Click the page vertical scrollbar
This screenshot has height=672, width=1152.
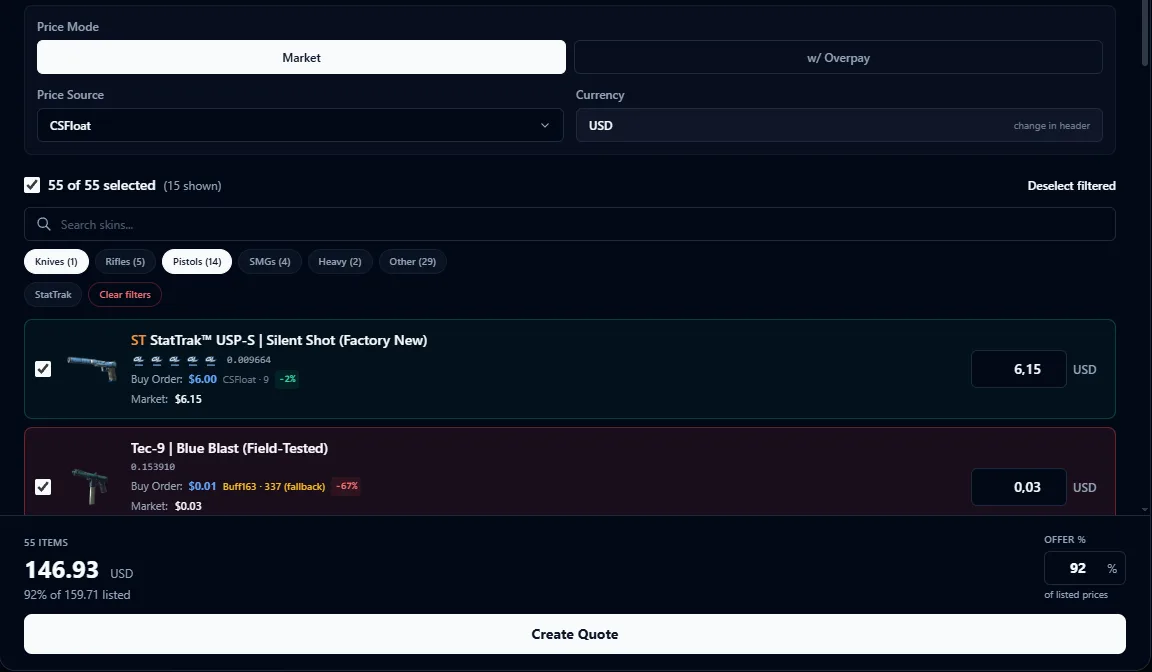pos(1146,33)
